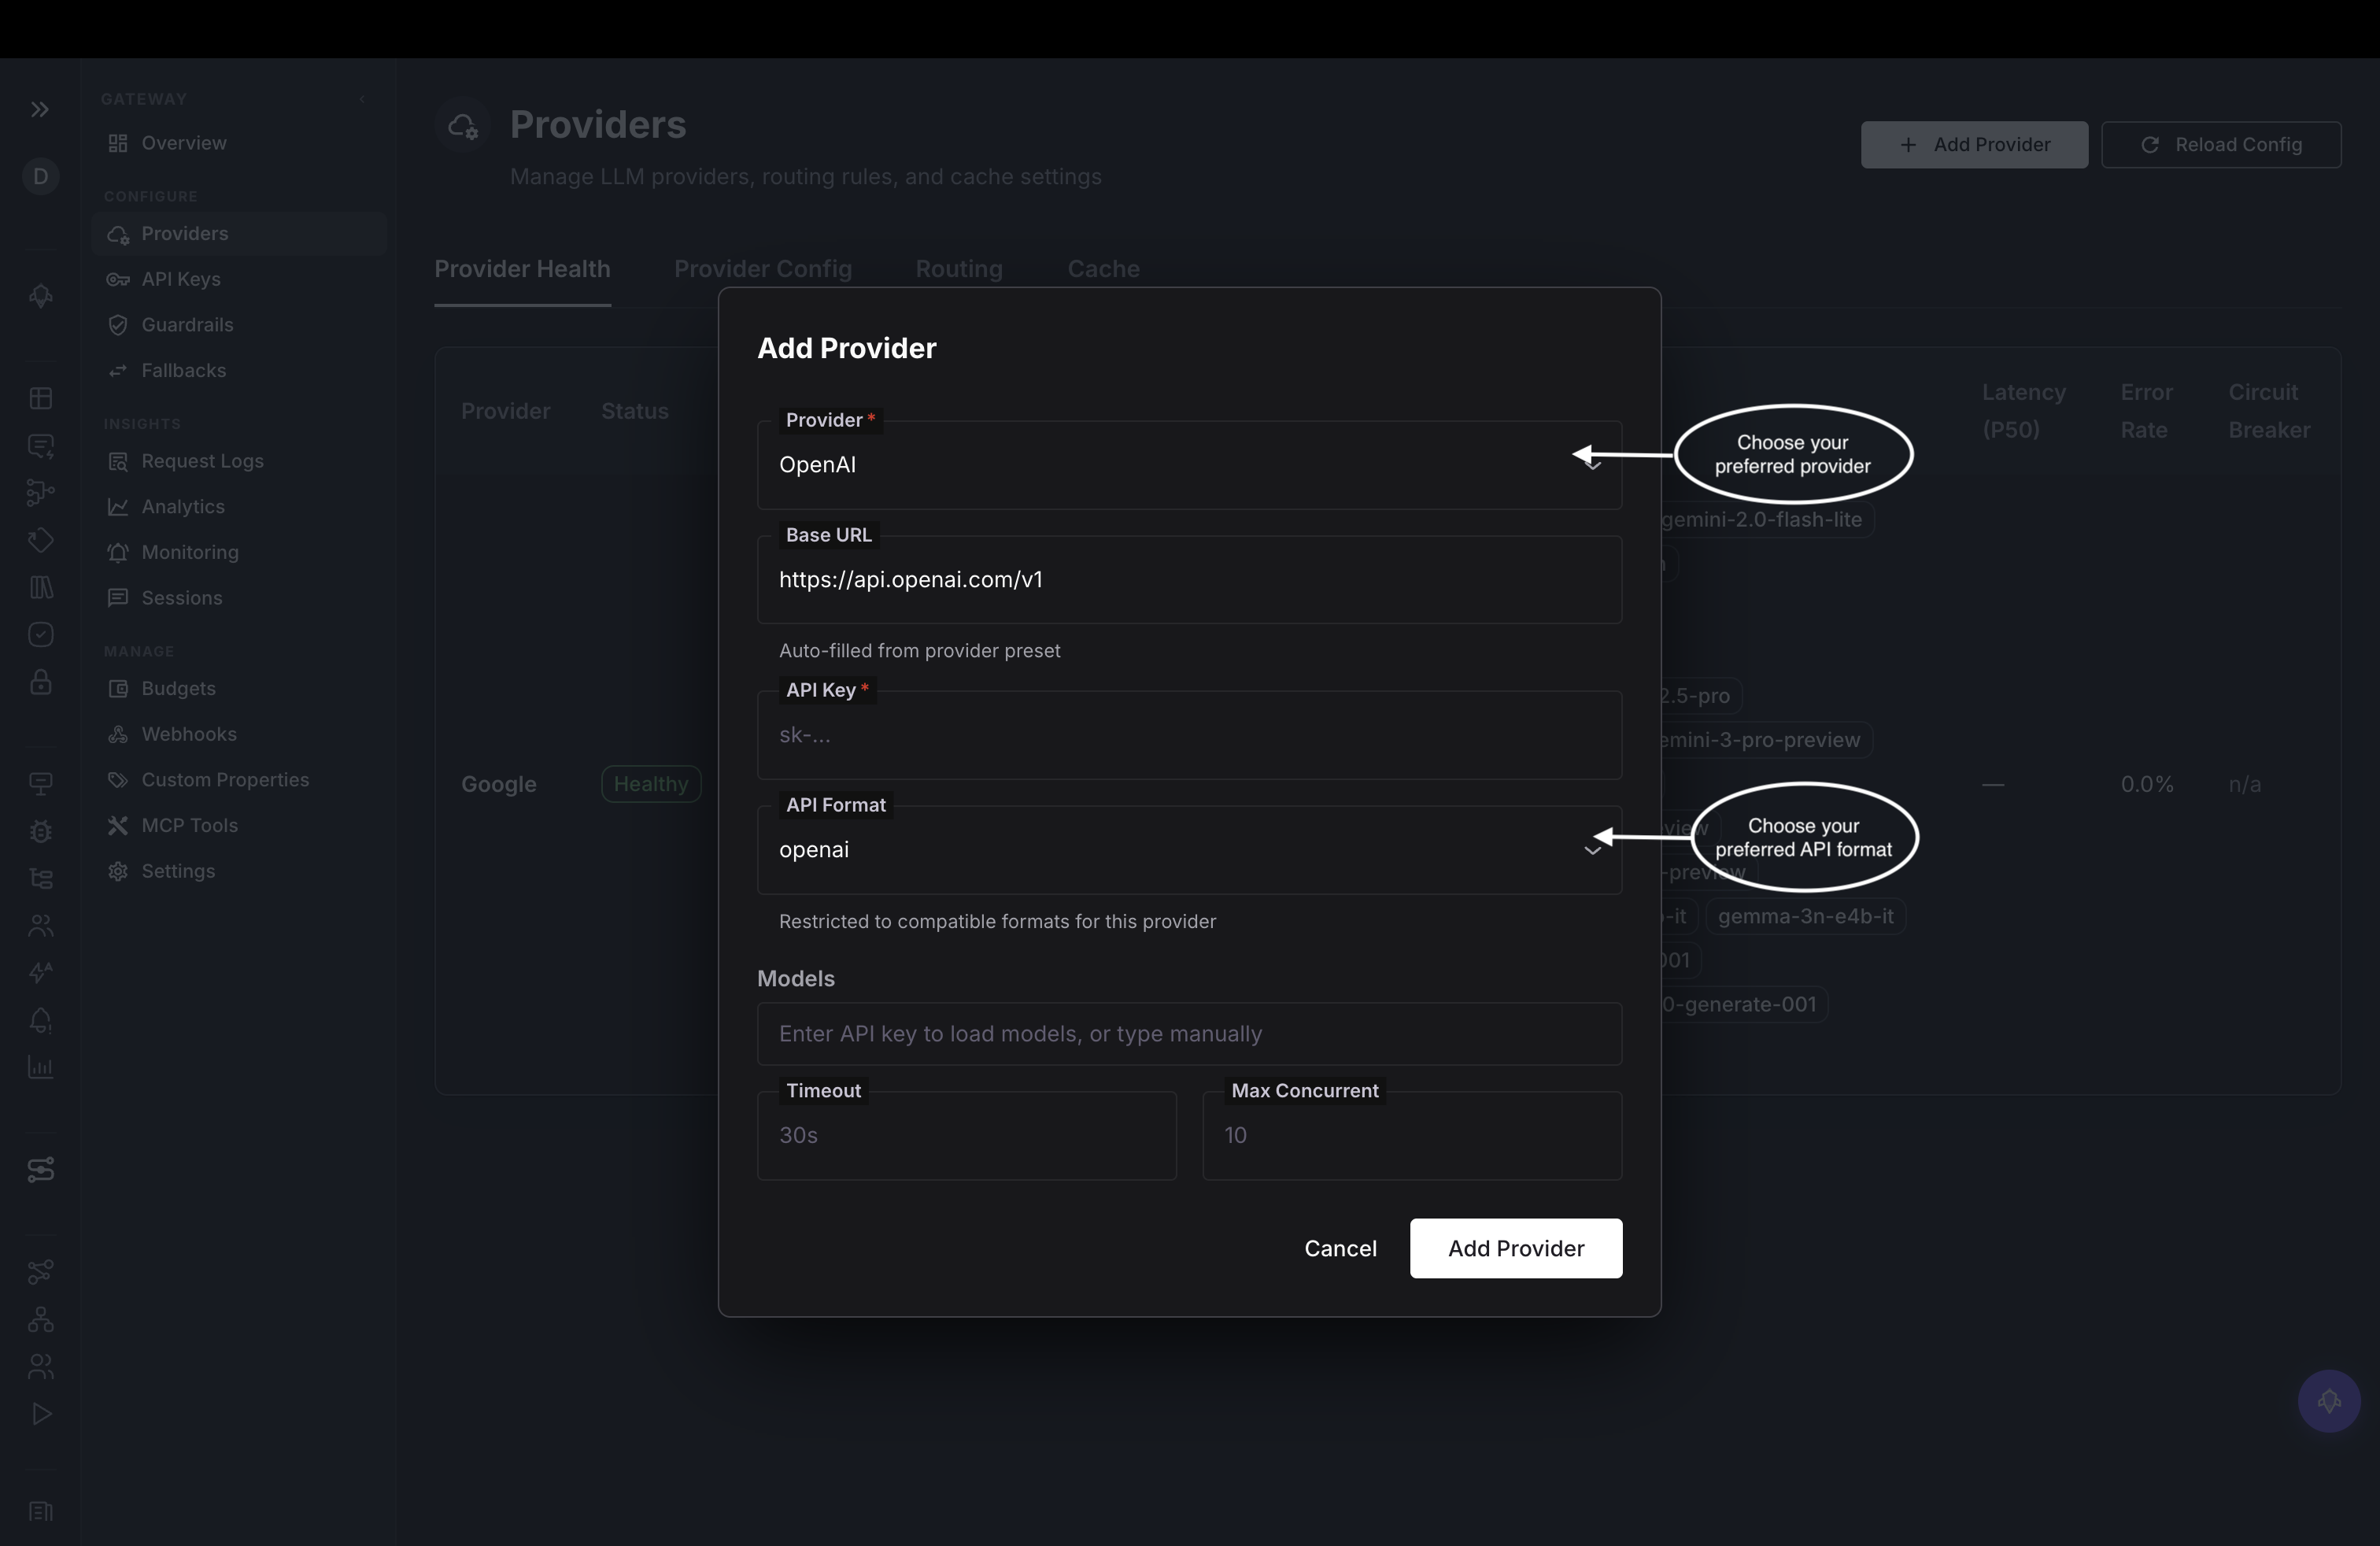Open the checkmark box icon in the rail
This screenshot has width=2380, height=1546.
click(40, 635)
